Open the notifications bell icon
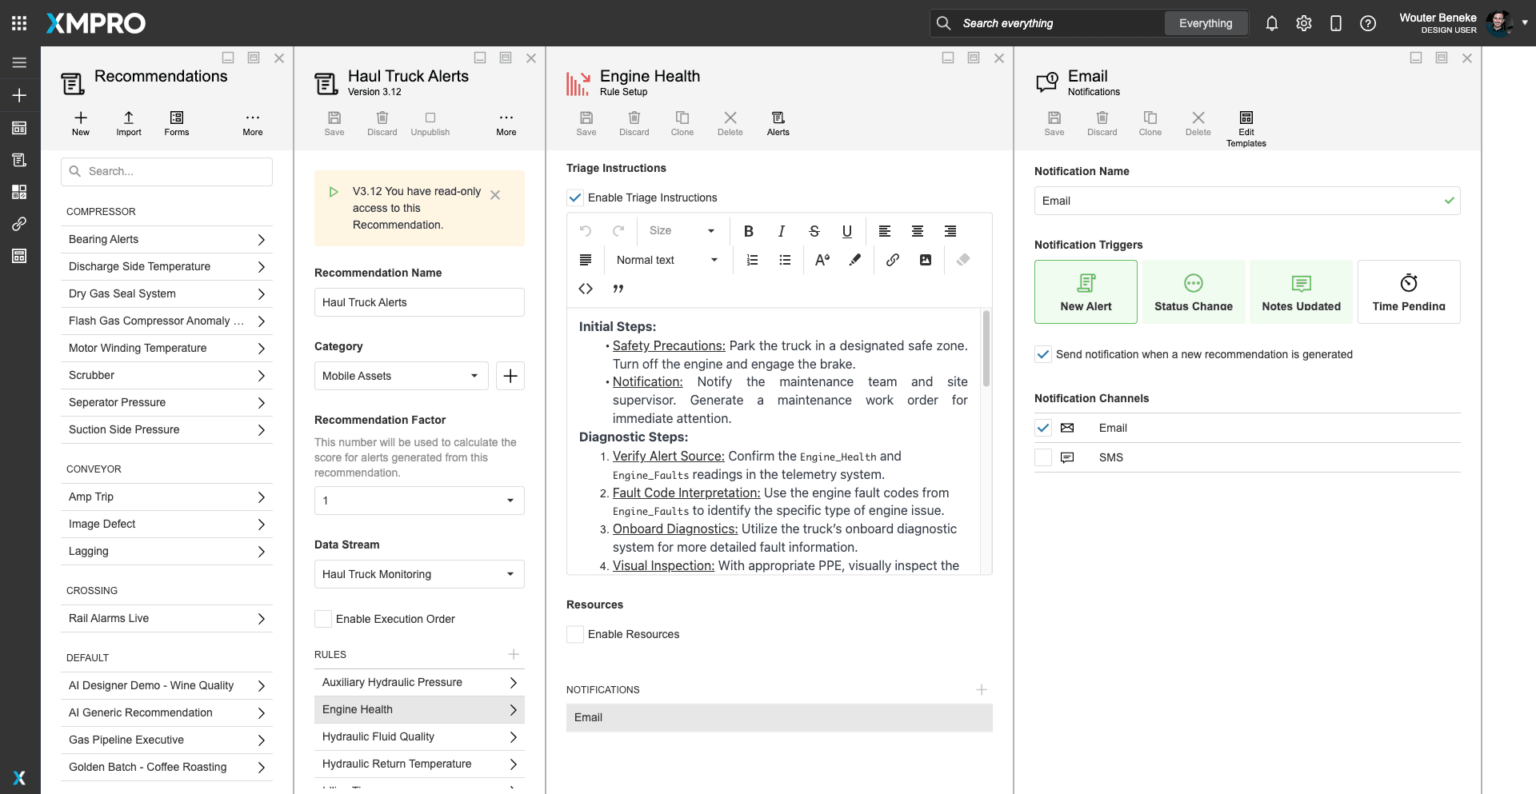 pyautogui.click(x=1271, y=23)
